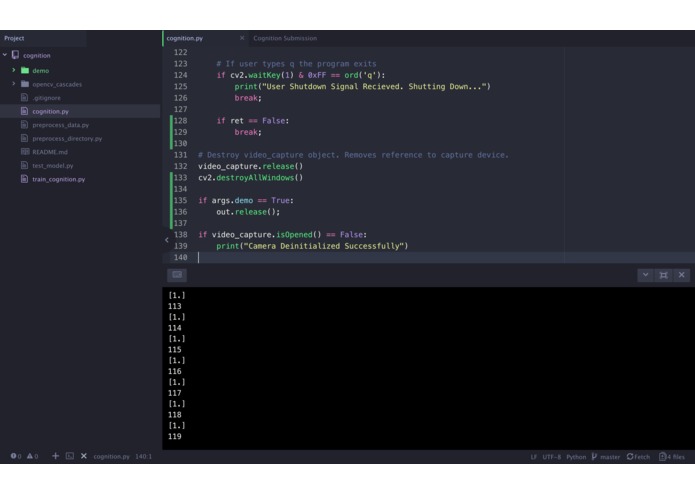Select the demo folder
Screen dimensions: 695x494
coord(40,70)
